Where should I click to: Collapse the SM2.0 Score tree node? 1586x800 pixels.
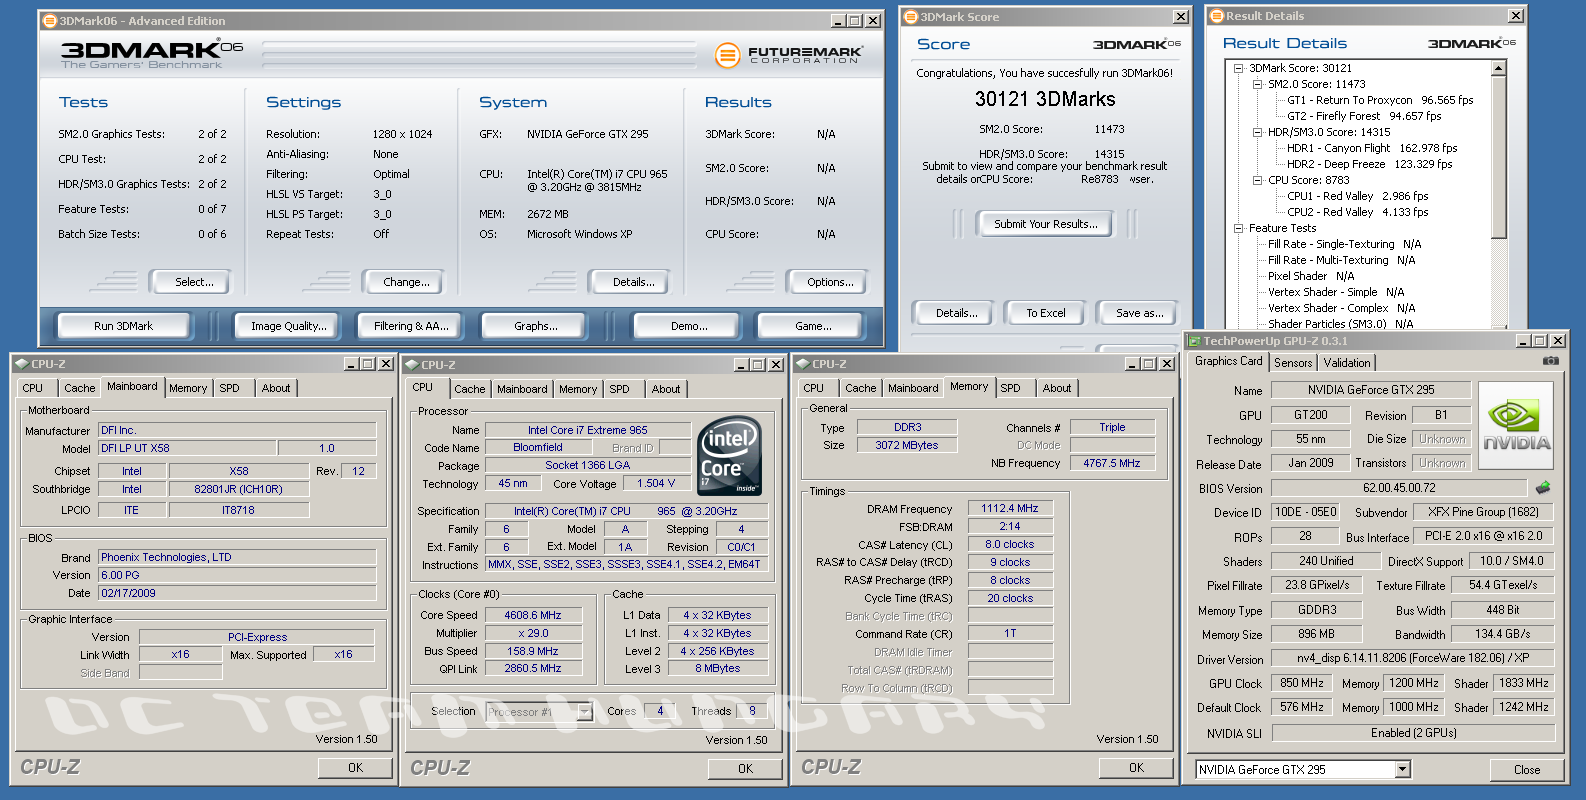click(1258, 84)
